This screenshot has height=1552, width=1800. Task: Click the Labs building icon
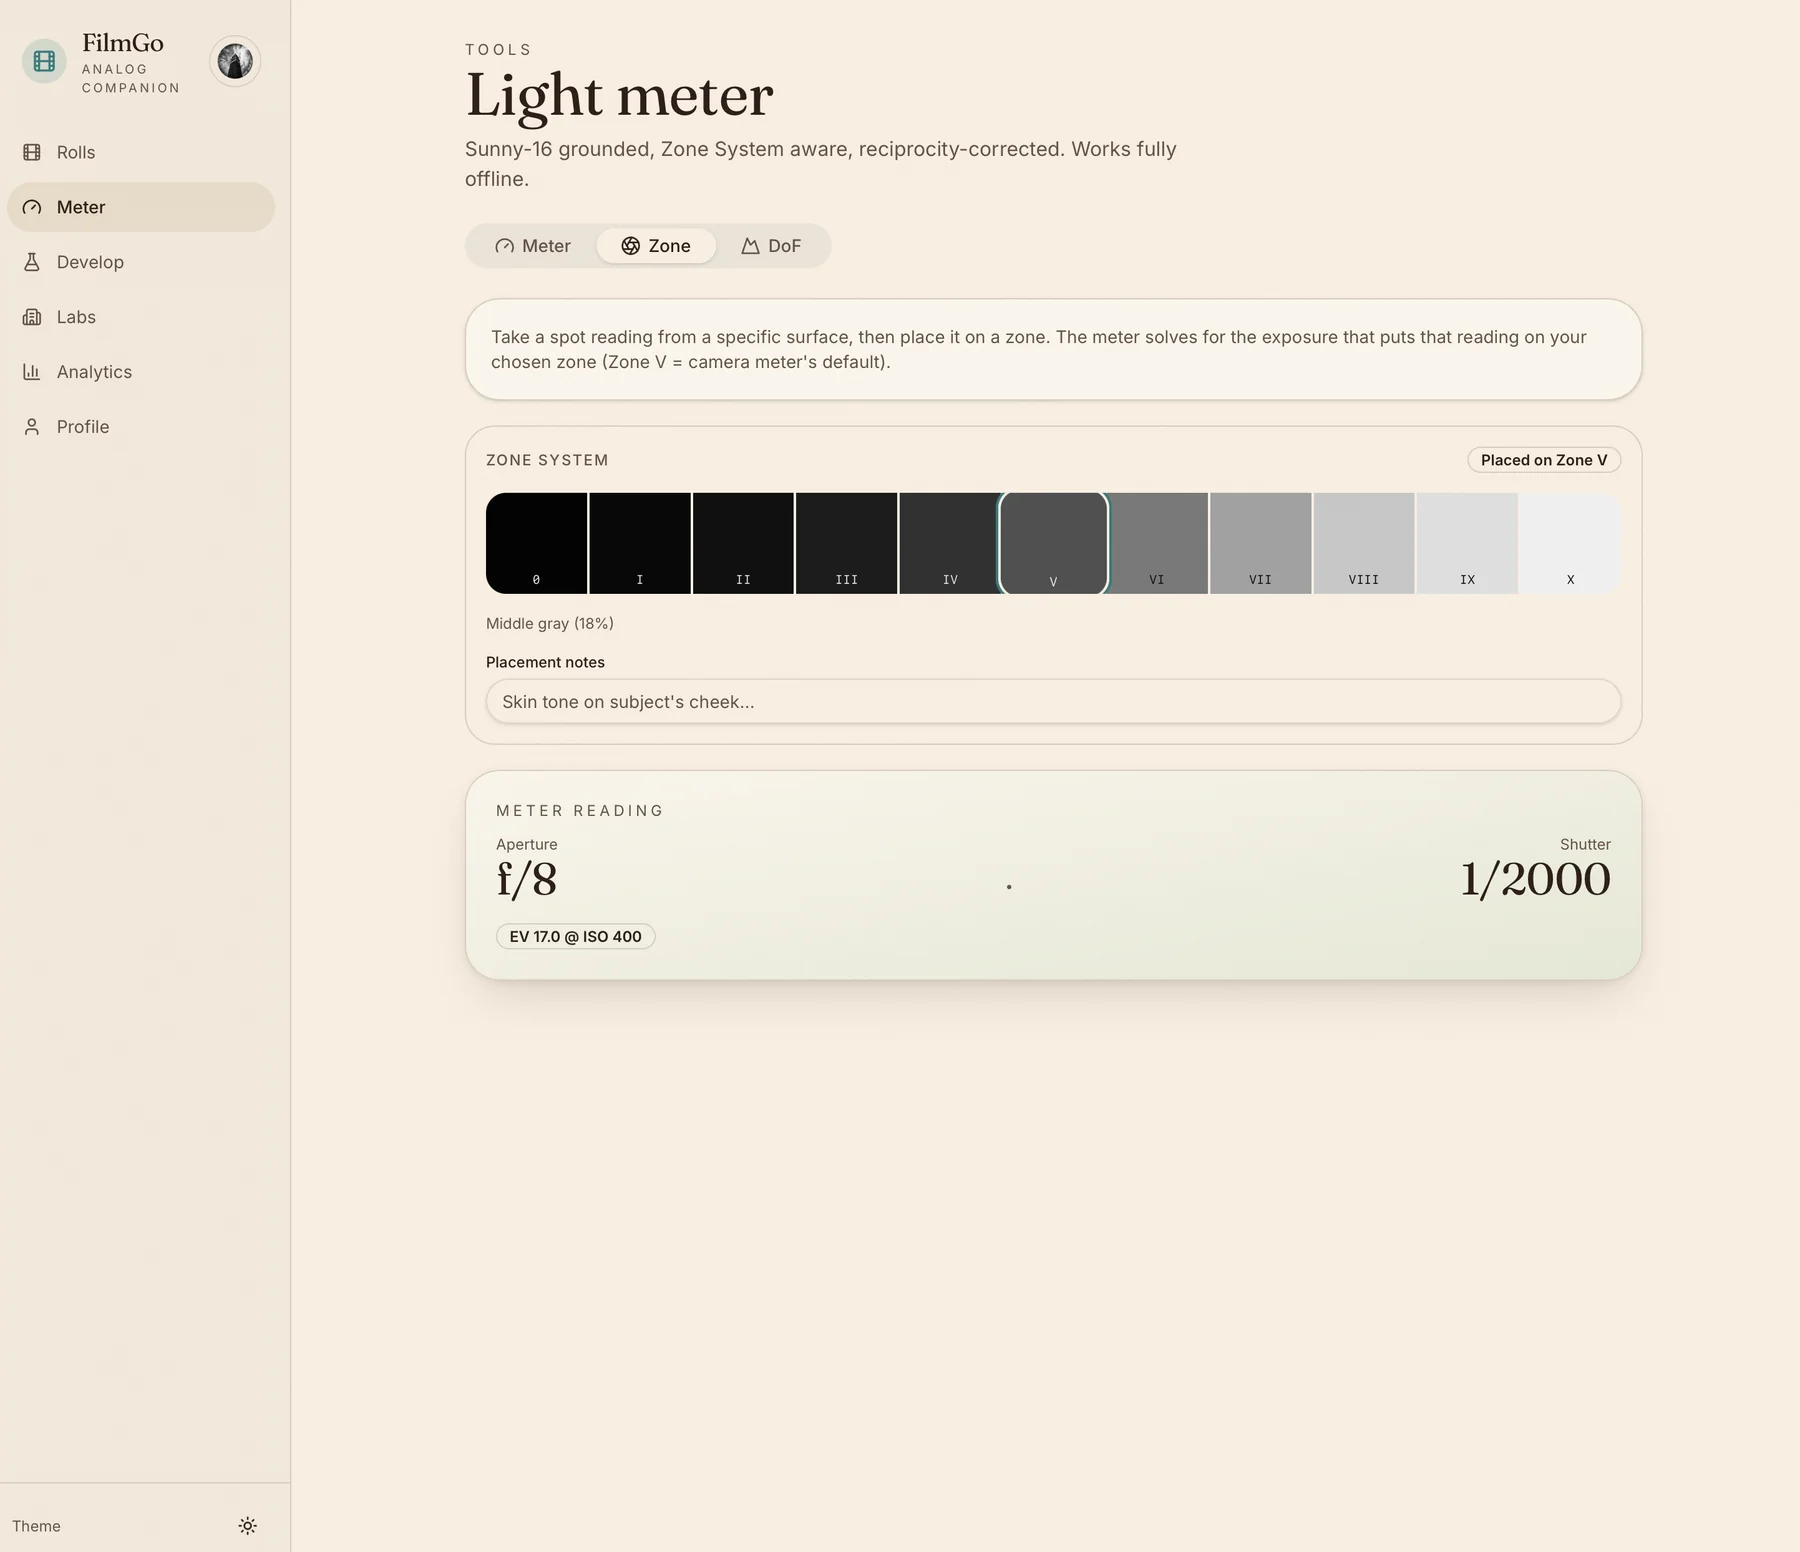pos(32,317)
